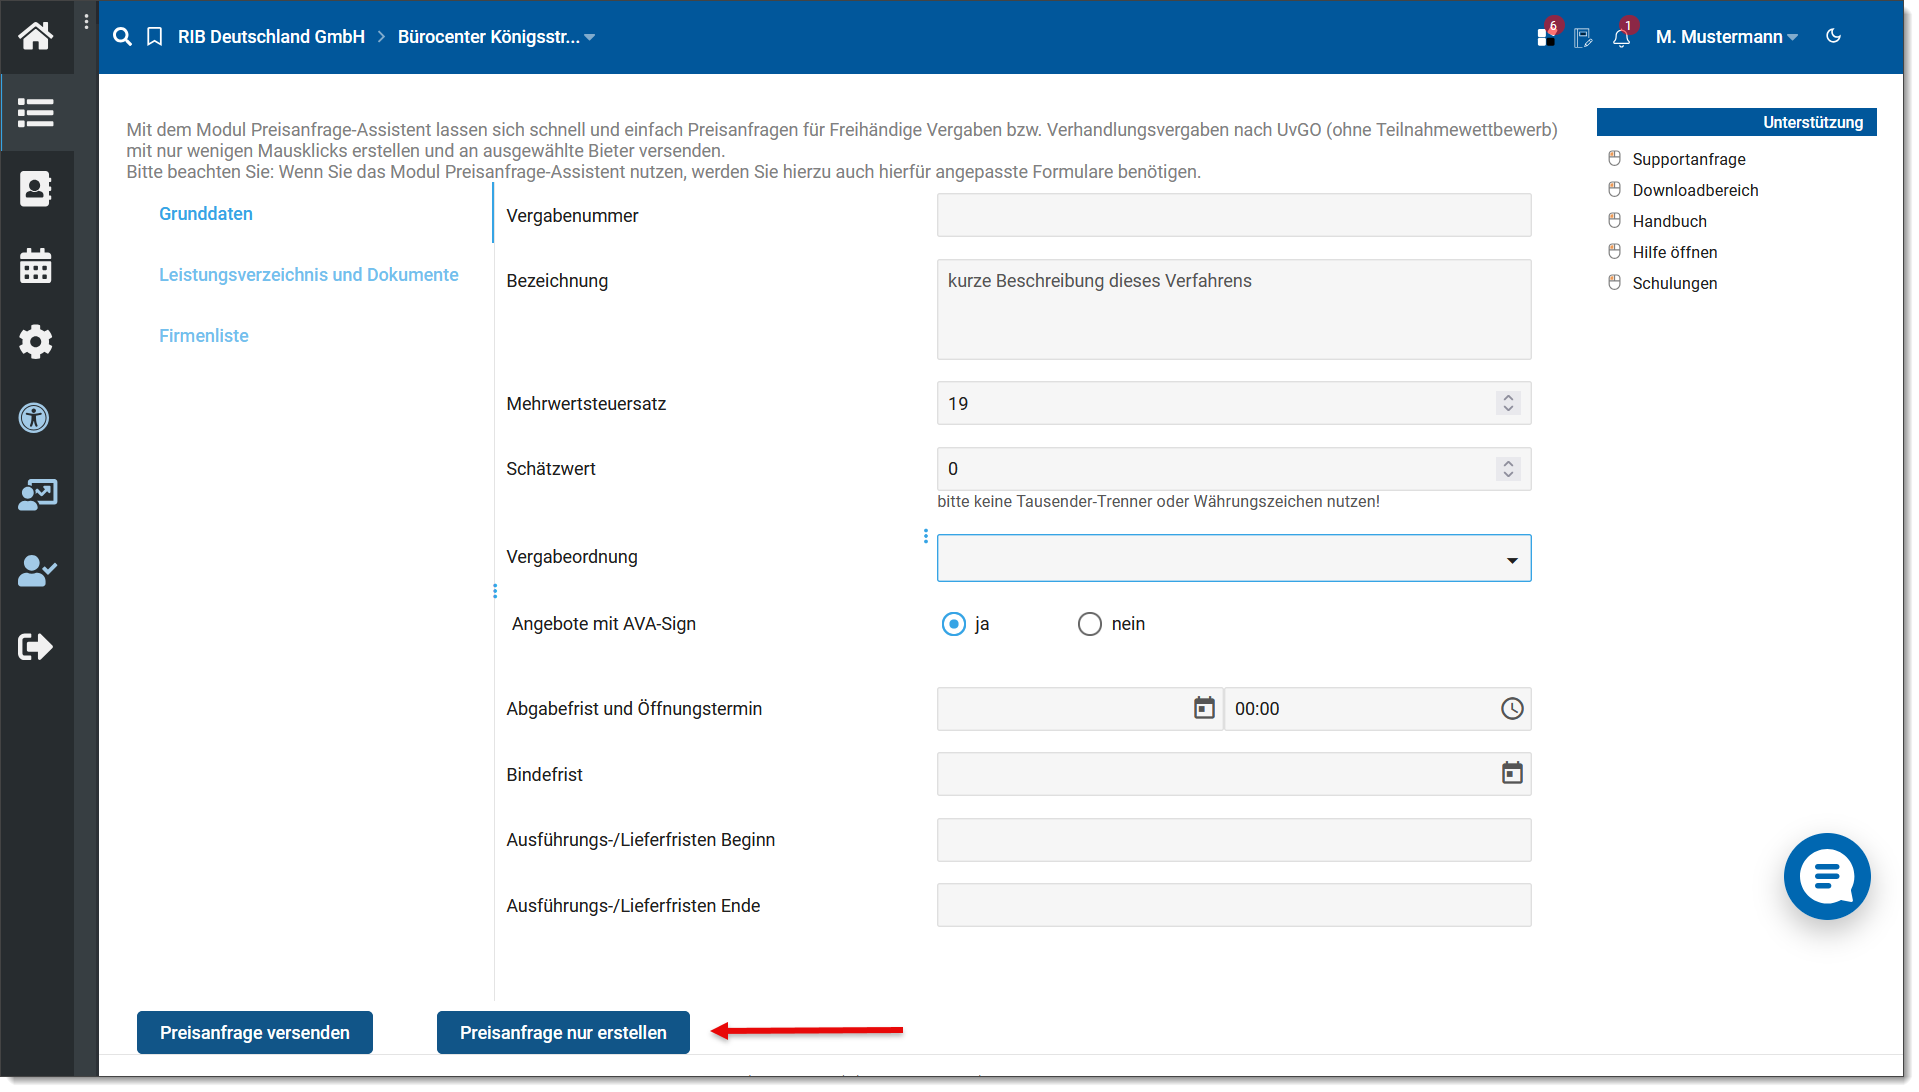Open the calendar icon in left sidebar
The width and height of the screenshot is (1919, 1092).
click(36, 266)
